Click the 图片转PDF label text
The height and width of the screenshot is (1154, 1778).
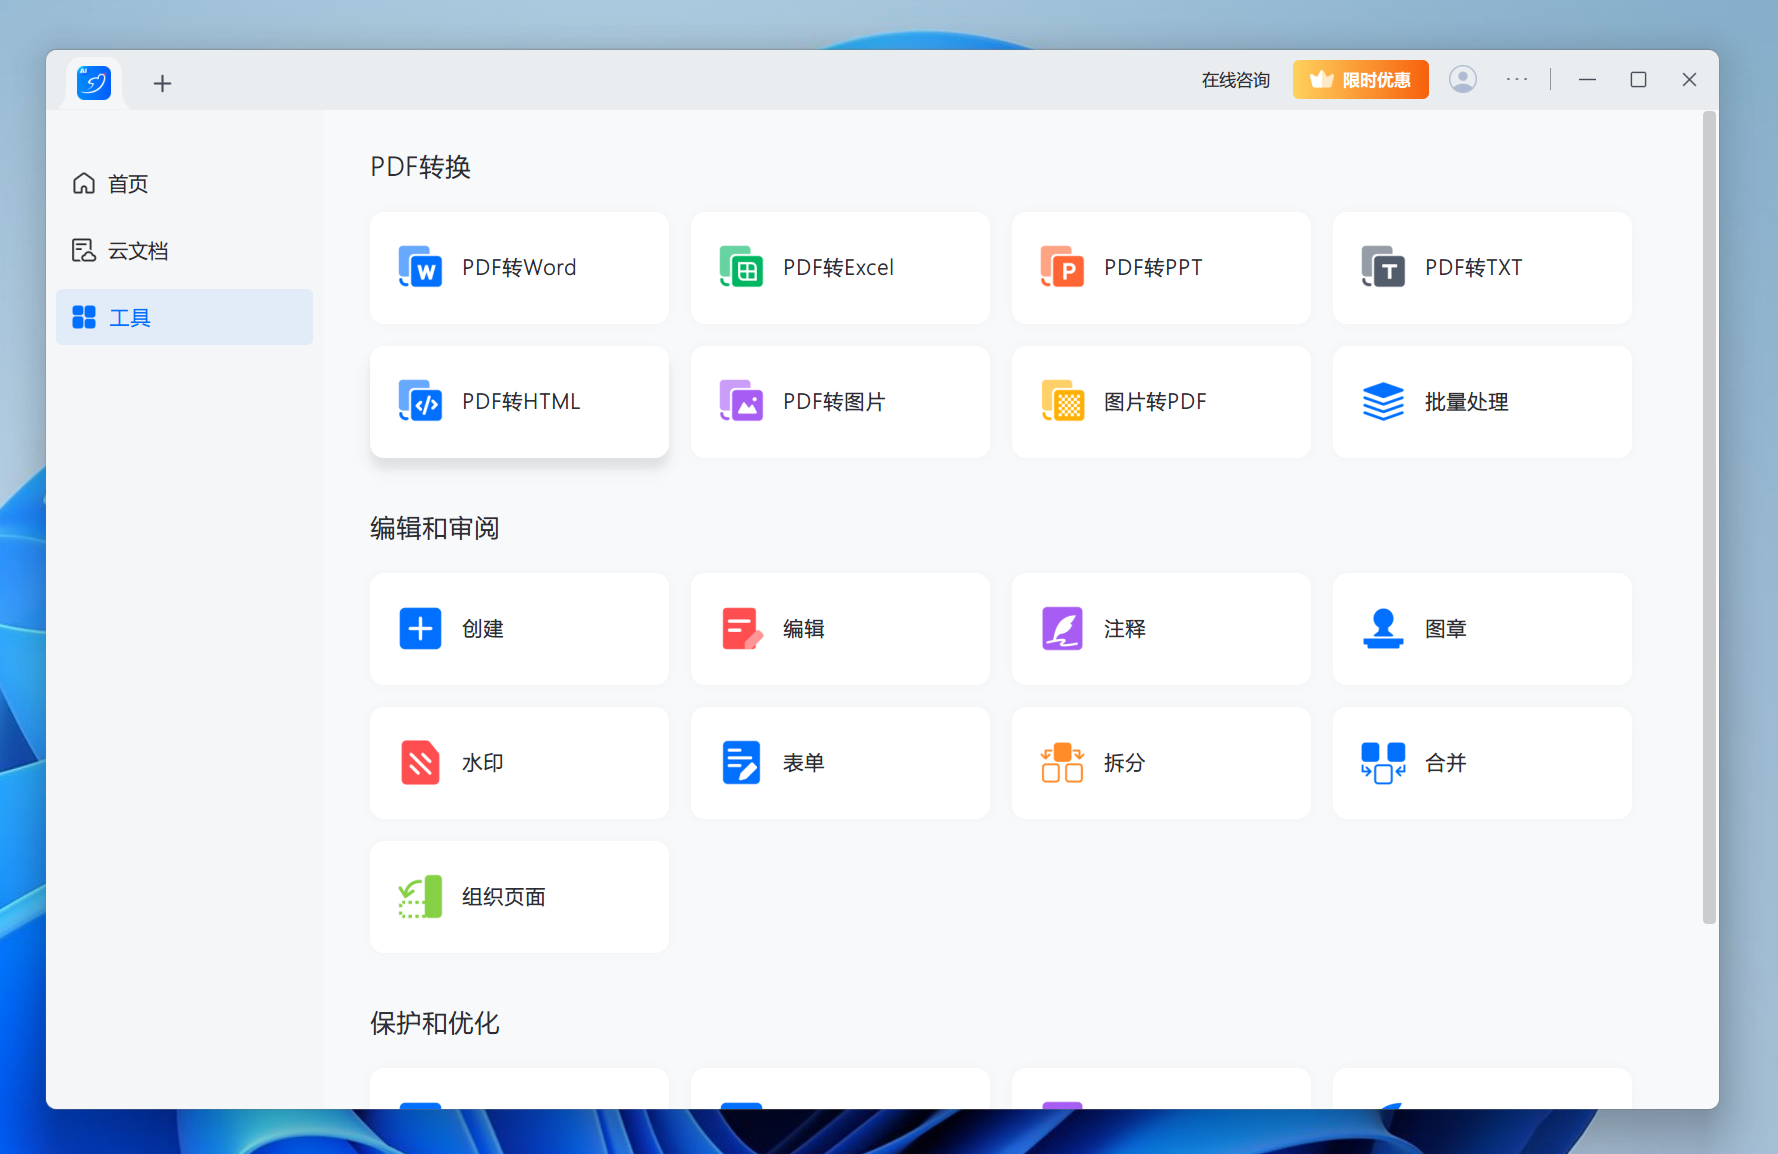point(1155,401)
